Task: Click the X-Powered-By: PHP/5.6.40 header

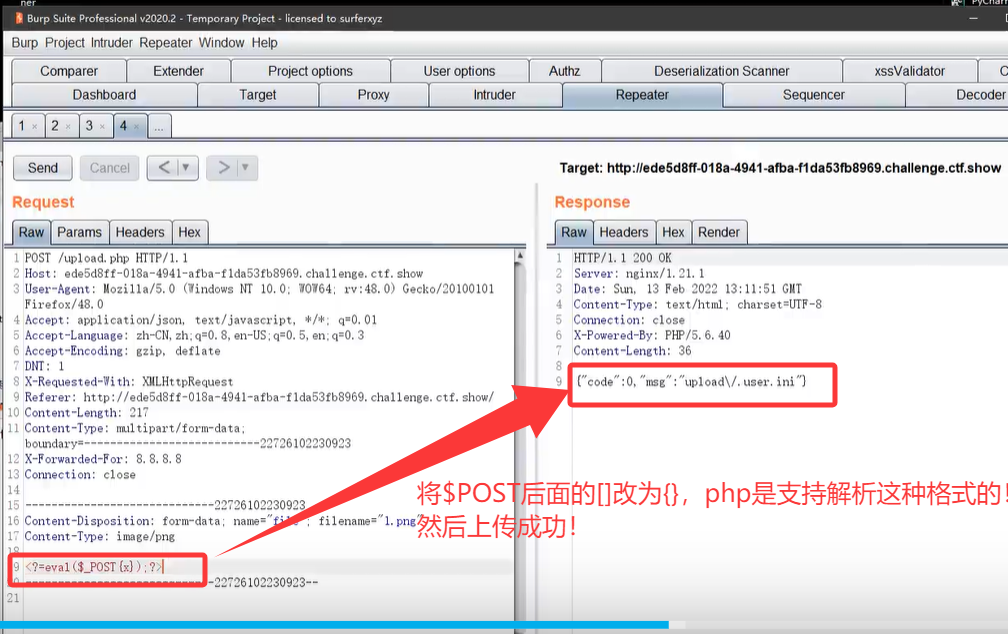Action: tap(652, 335)
